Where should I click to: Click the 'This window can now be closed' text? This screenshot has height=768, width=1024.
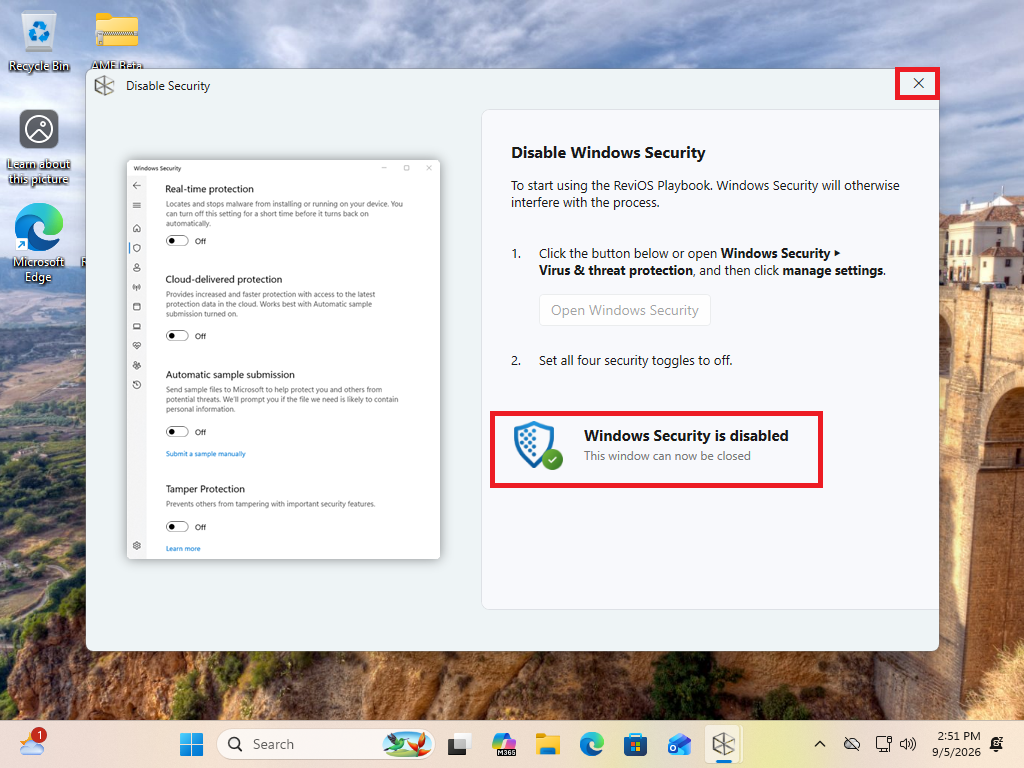(667, 456)
